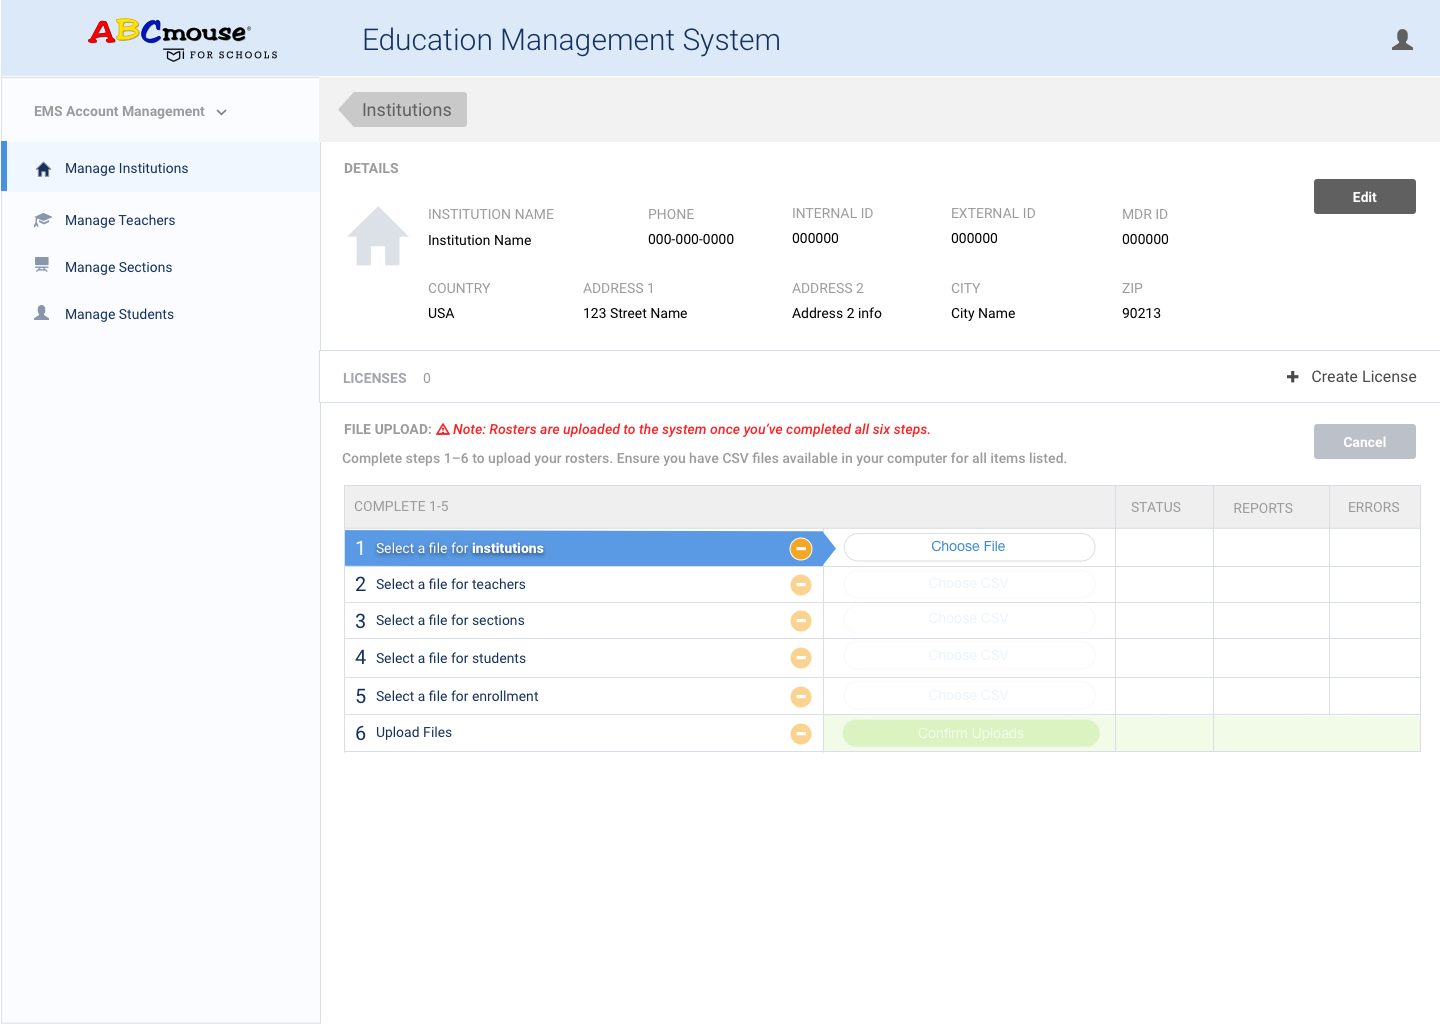
Task: Click the Manage Teachers graduation cap icon
Action: (x=42, y=220)
